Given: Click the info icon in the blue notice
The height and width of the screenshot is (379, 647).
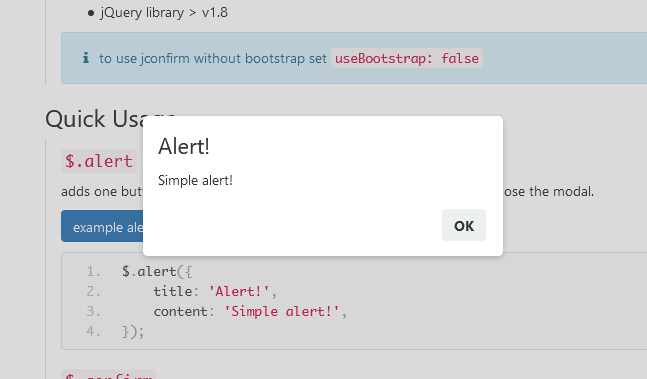Looking at the screenshot, I should click(x=85, y=58).
